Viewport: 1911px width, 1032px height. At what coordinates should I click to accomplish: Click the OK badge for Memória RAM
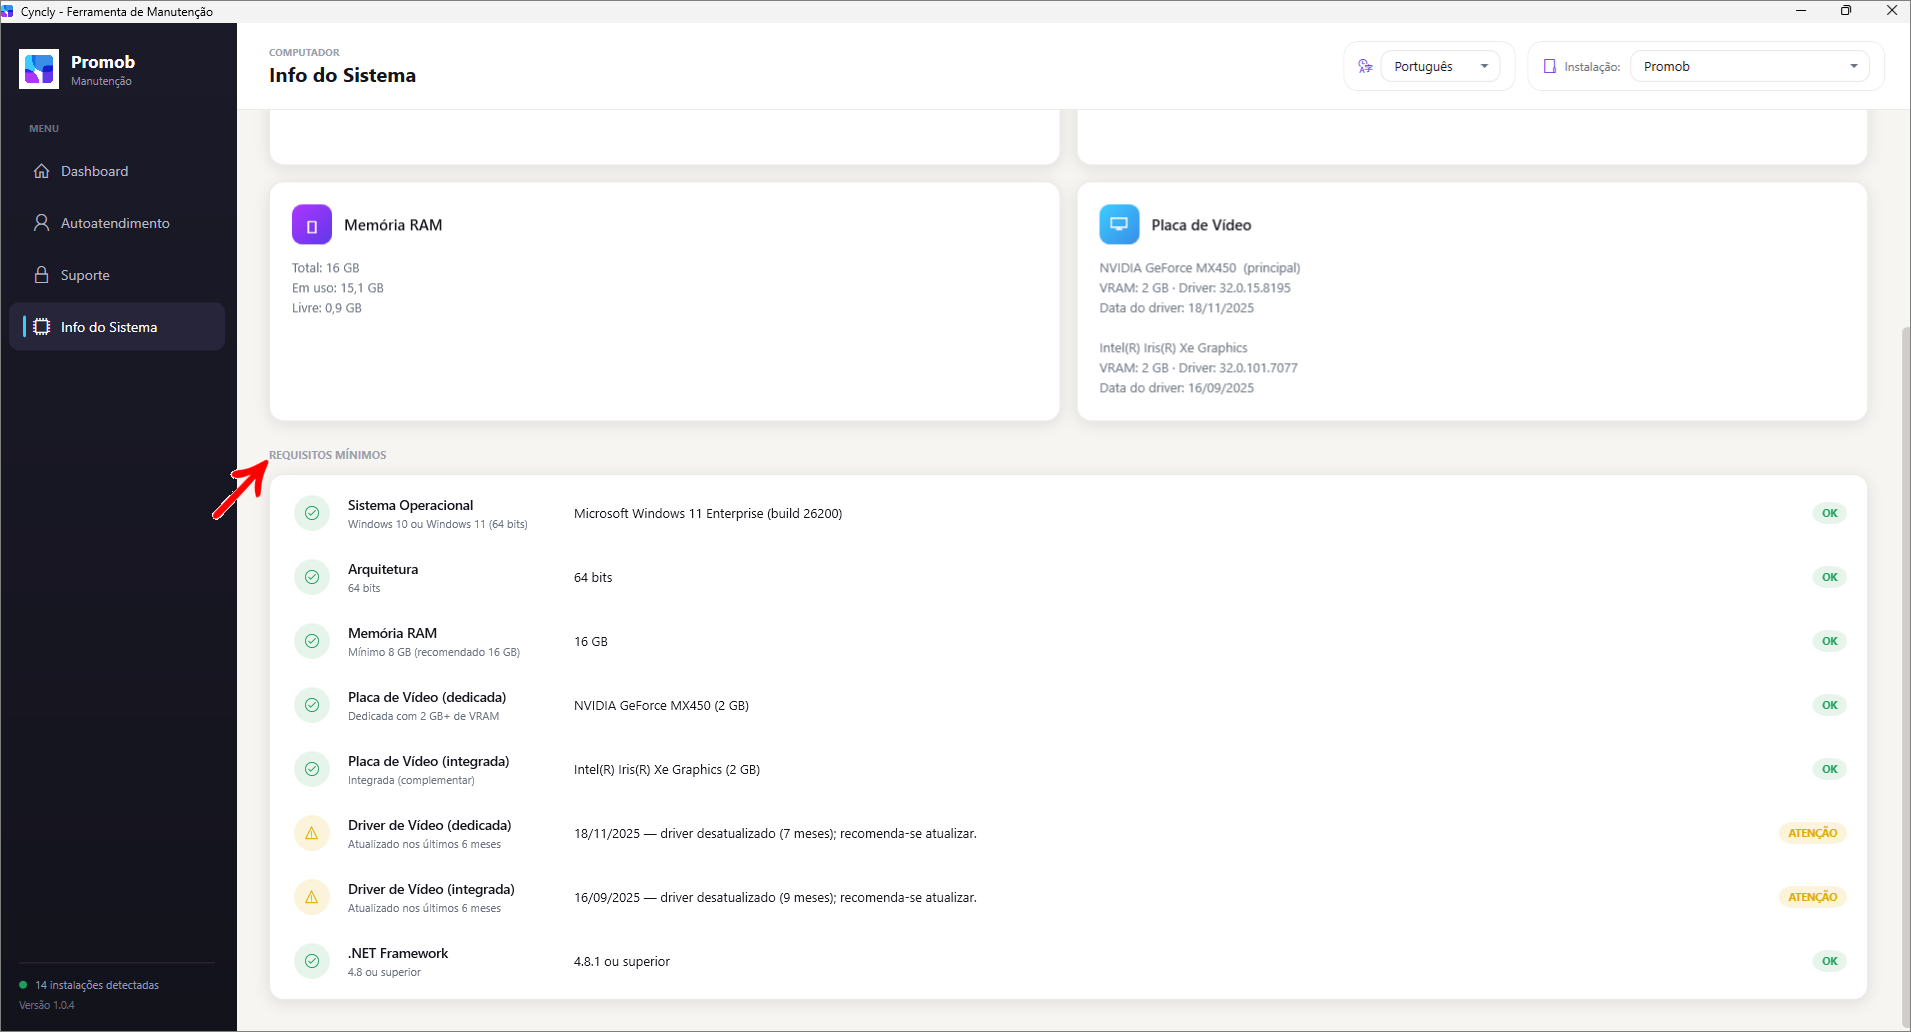pyautogui.click(x=1829, y=641)
